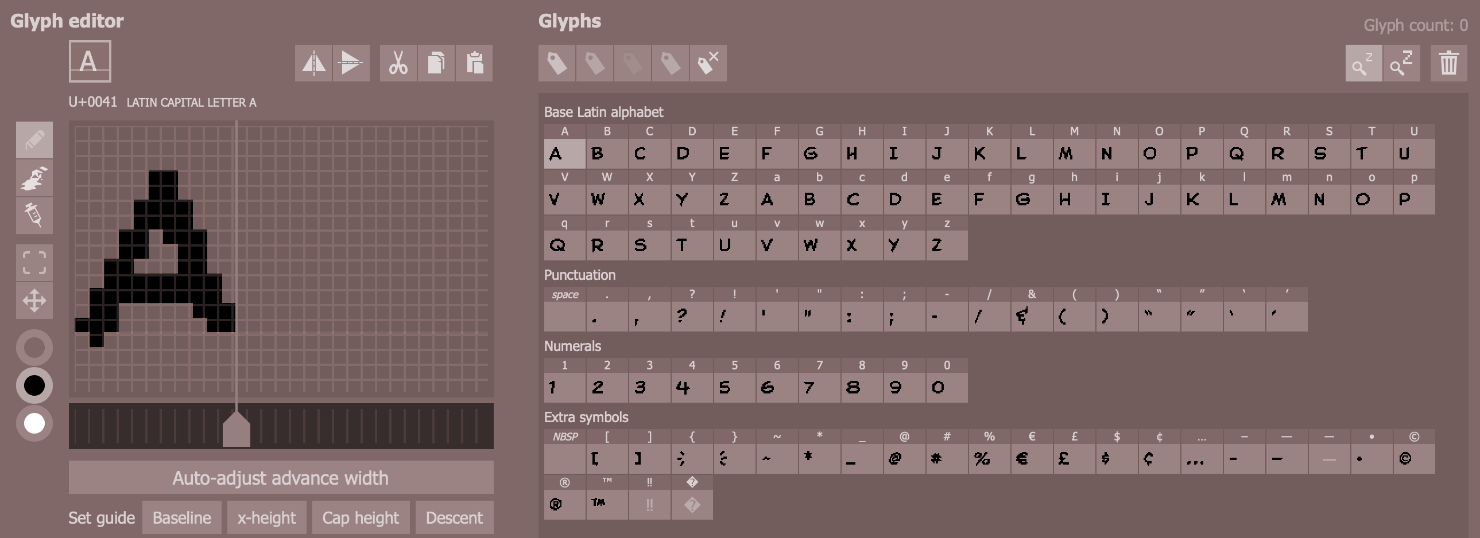Flip the glyph vertically
The width and height of the screenshot is (1480, 538).
351,63
